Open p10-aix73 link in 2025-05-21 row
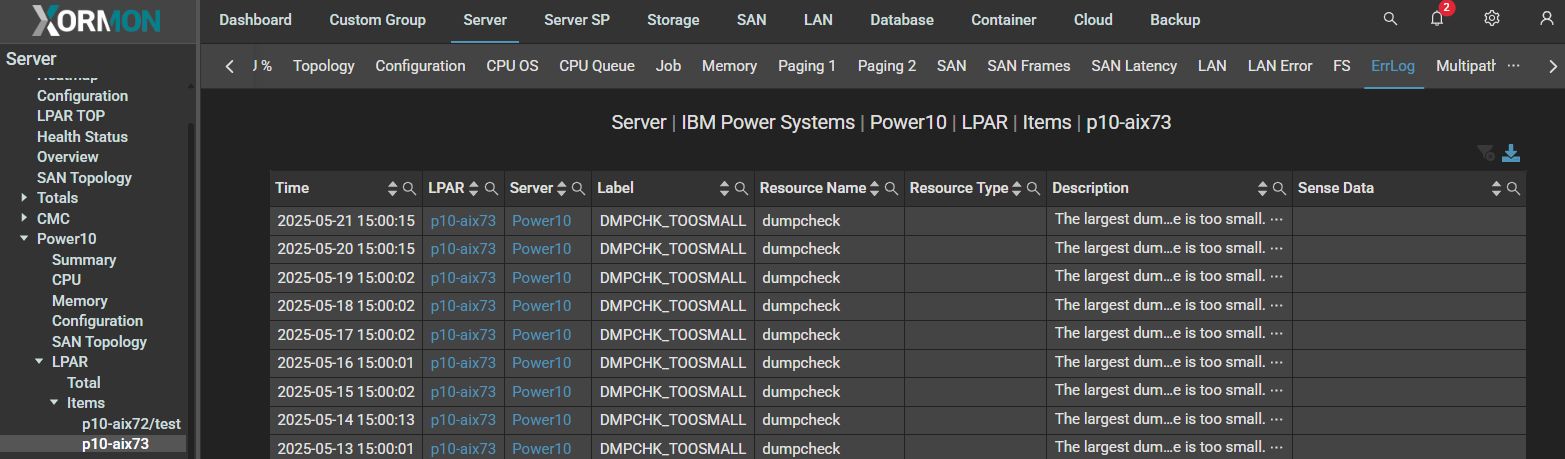 463,220
